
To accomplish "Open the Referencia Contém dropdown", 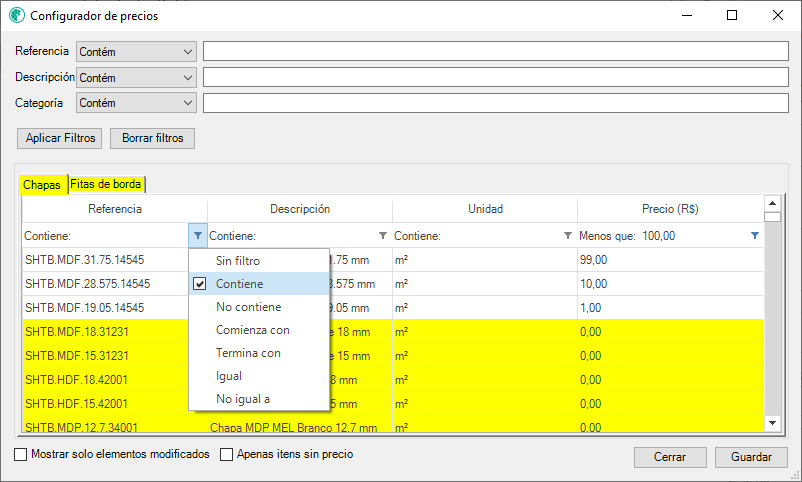I will coord(137,52).
